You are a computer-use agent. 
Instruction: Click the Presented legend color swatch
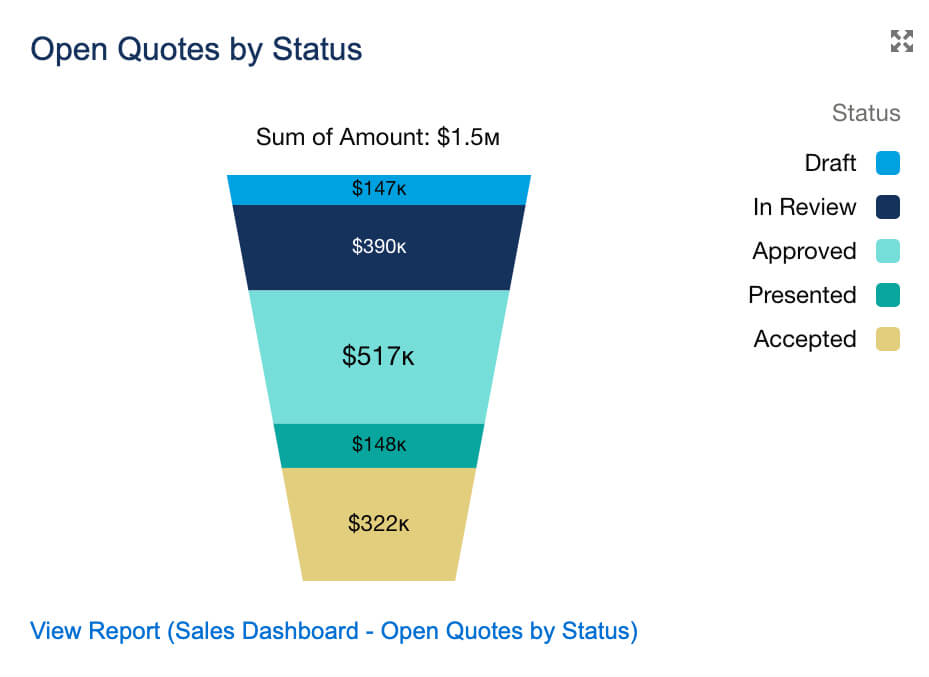[x=887, y=295]
